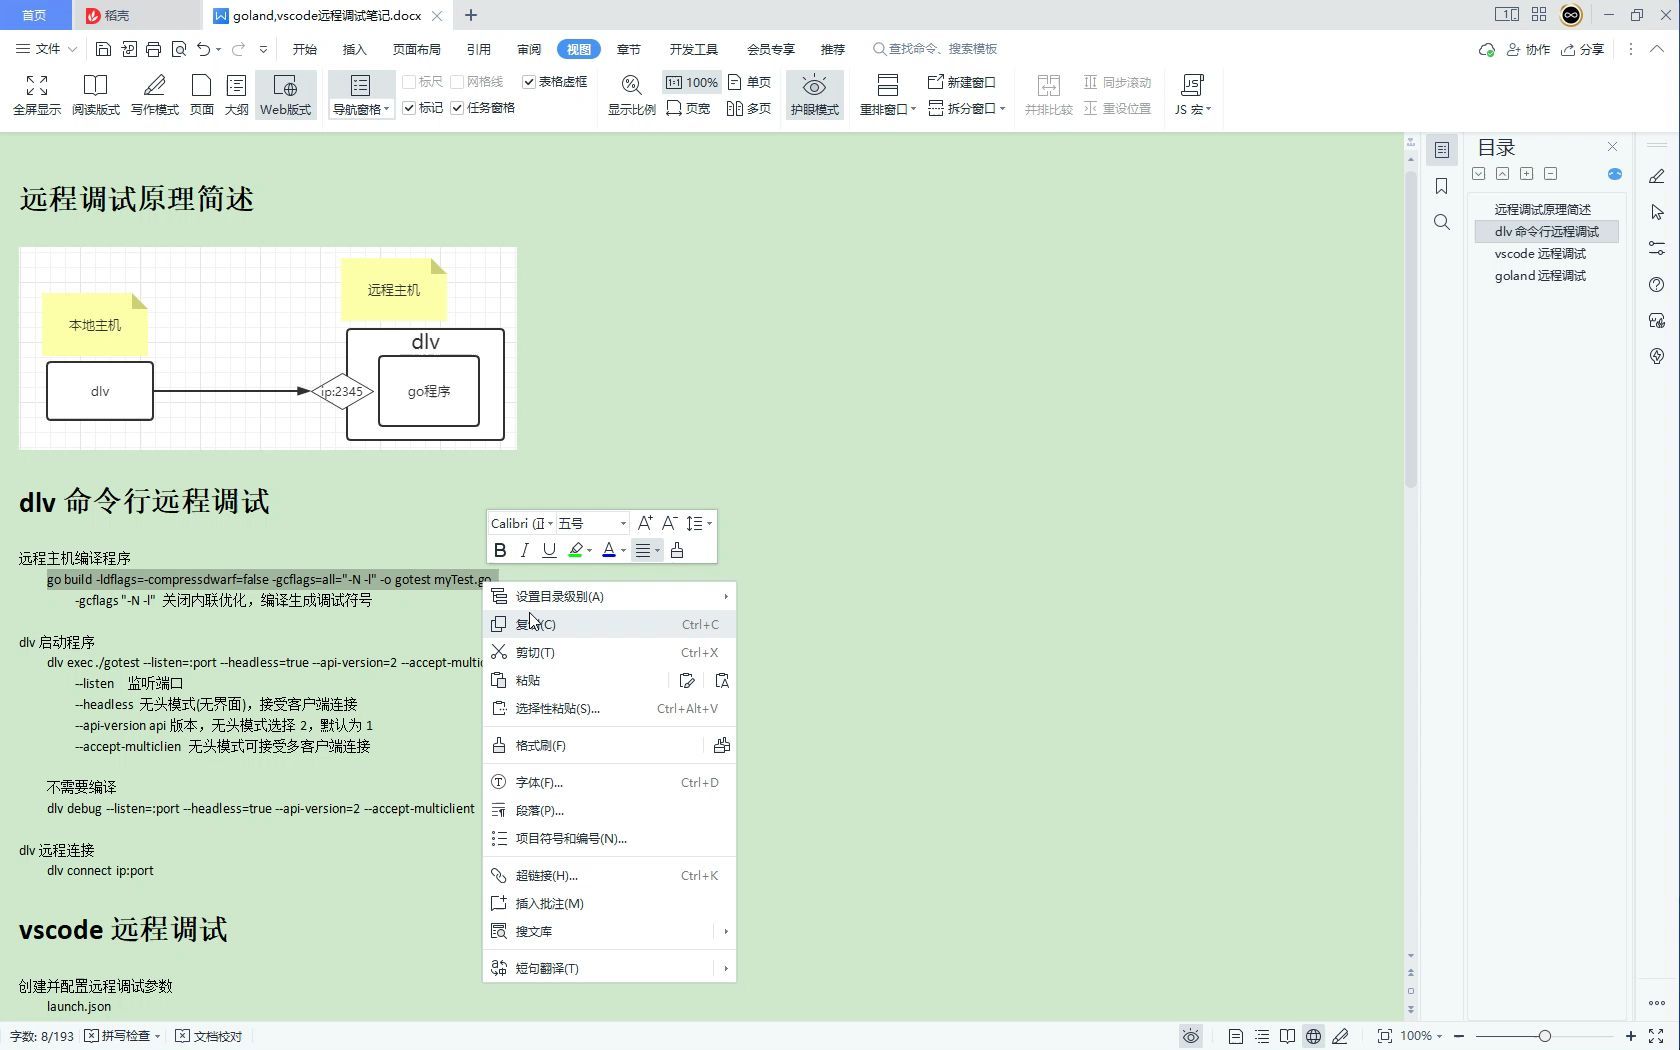Underline text via mini toolbar

[x=549, y=550]
